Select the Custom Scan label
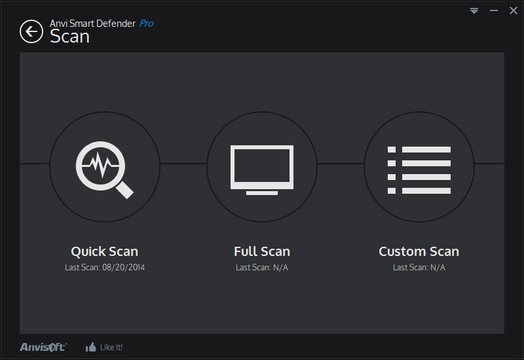 (x=419, y=251)
